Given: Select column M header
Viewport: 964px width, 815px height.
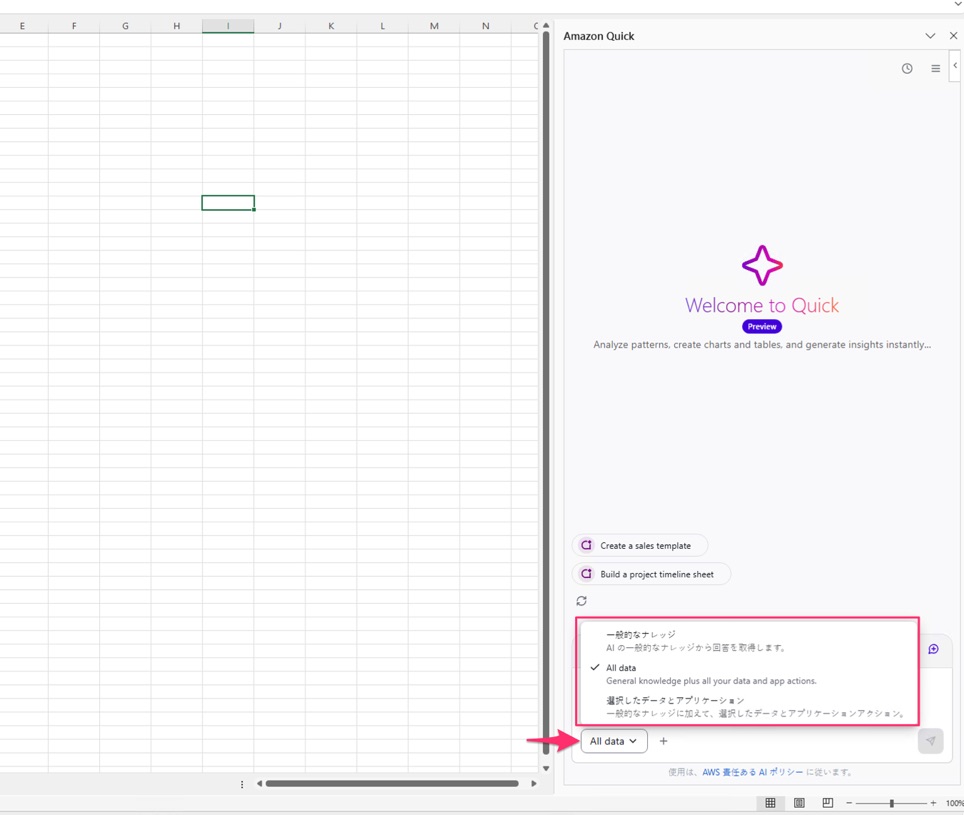Looking at the screenshot, I should pos(434,26).
